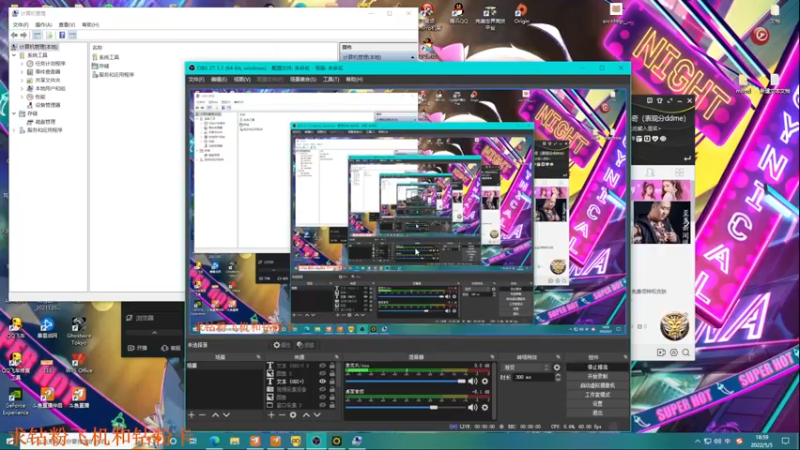
Task: Mute the 桌面音频 speaker icon
Action: (473, 407)
